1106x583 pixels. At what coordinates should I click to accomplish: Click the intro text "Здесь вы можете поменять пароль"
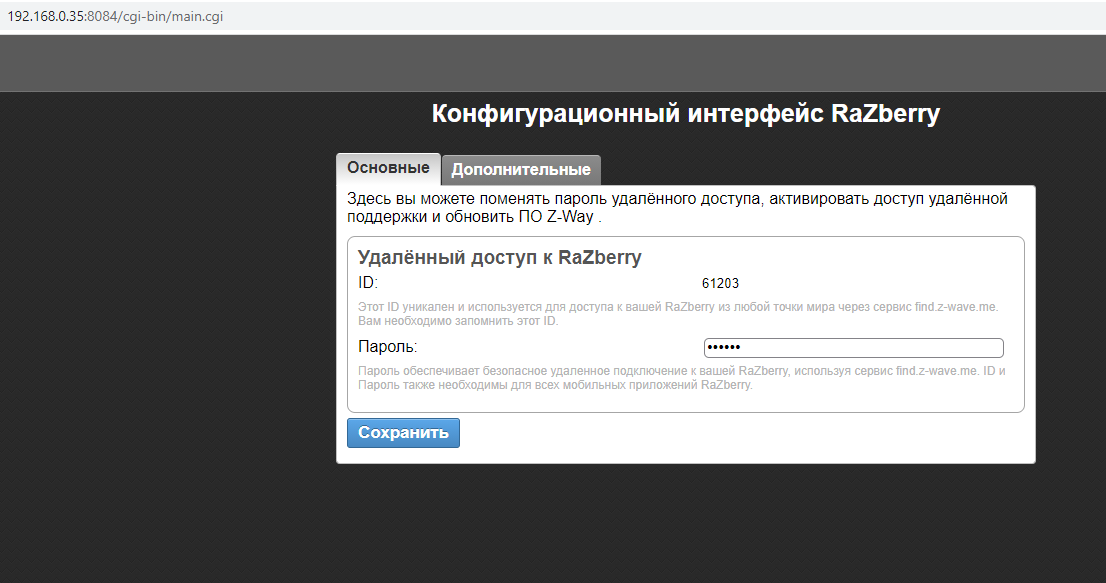[x=677, y=208]
